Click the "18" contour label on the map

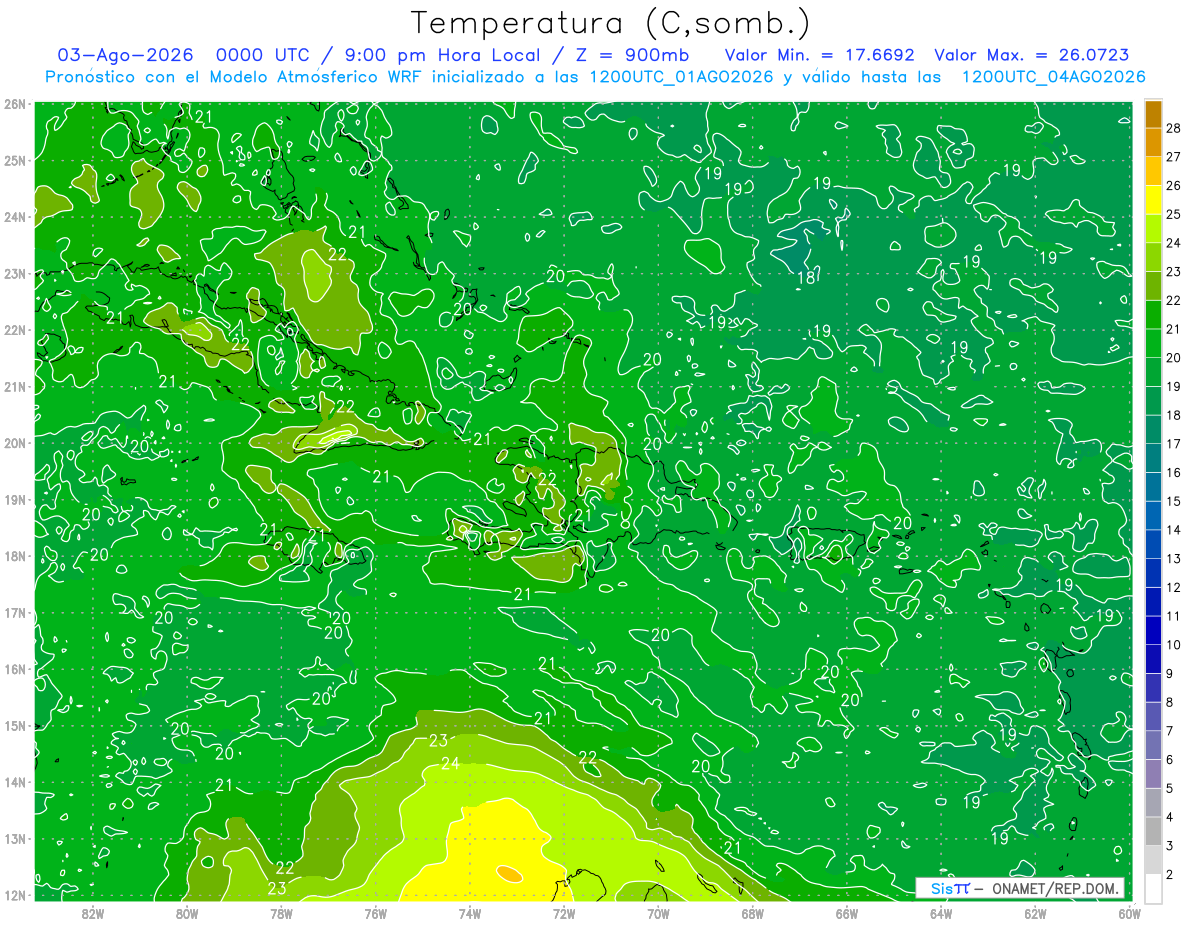click(806, 278)
